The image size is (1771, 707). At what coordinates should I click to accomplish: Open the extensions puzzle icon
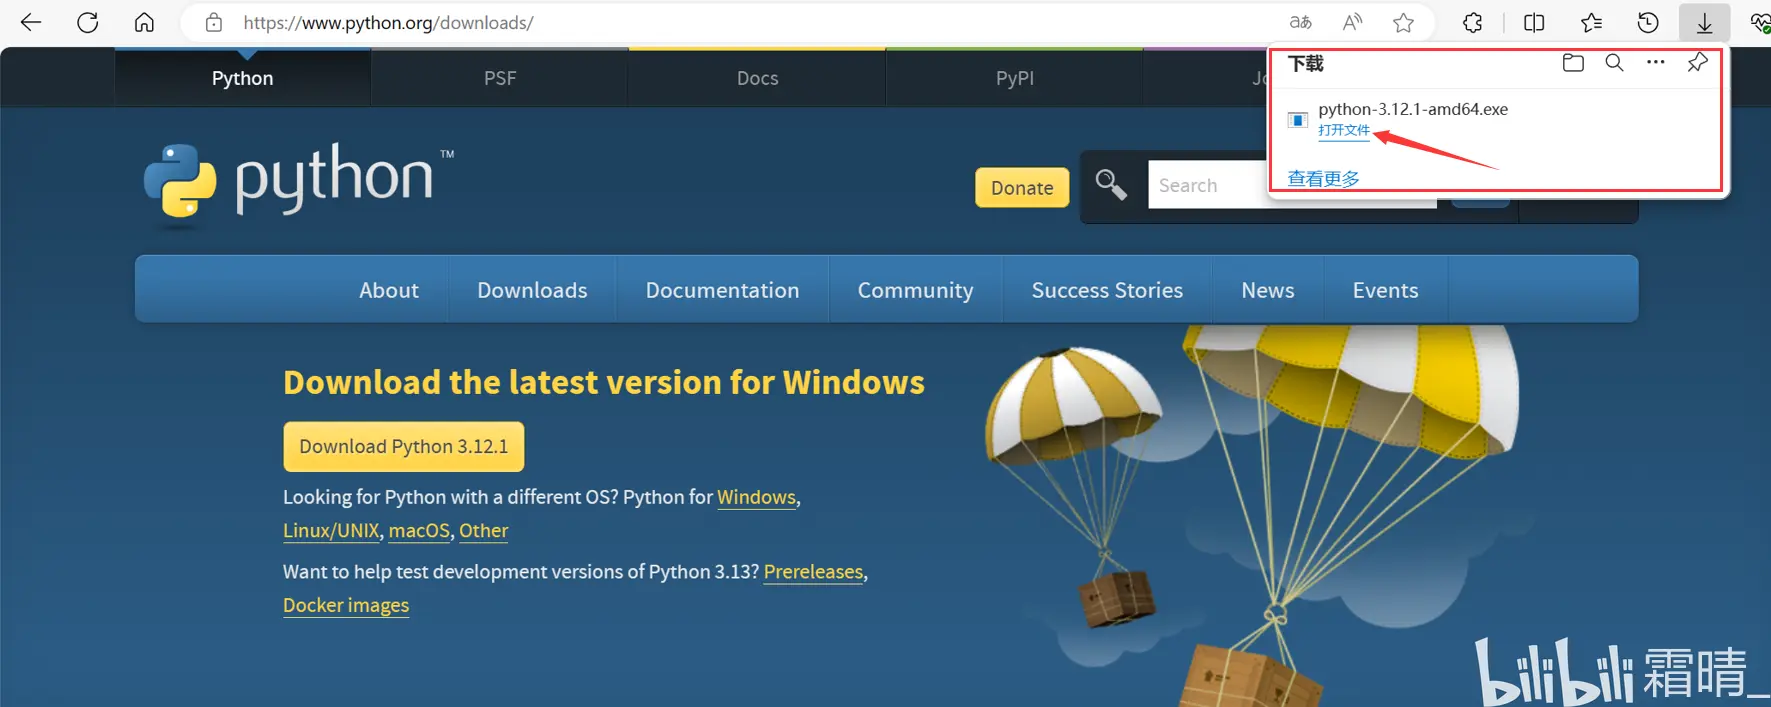(x=1472, y=22)
